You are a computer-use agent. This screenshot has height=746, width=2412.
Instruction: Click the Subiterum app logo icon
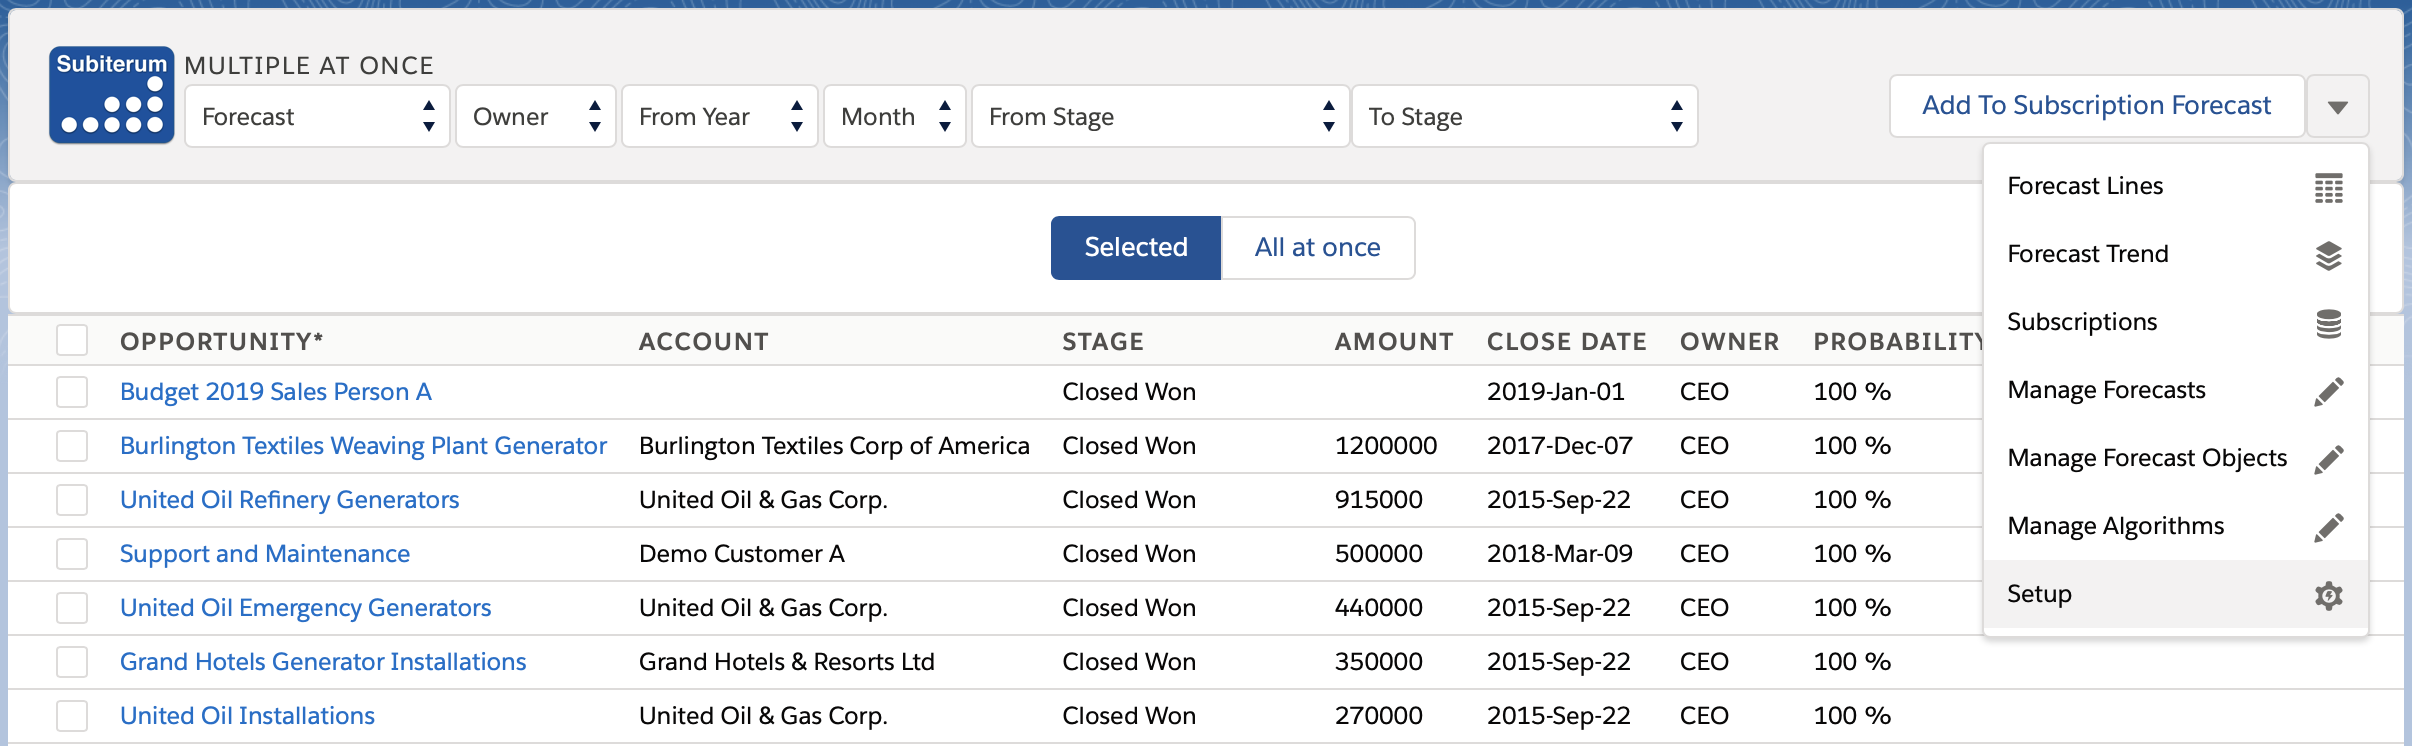click(x=111, y=95)
